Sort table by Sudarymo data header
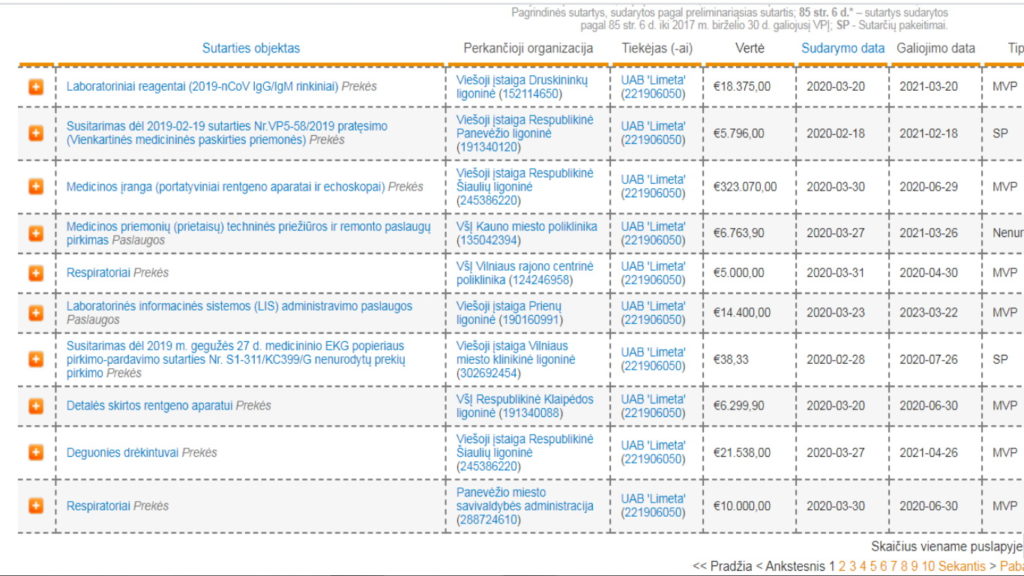Image resolution: width=1024 pixels, height=576 pixels. pyautogui.click(x=842, y=48)
